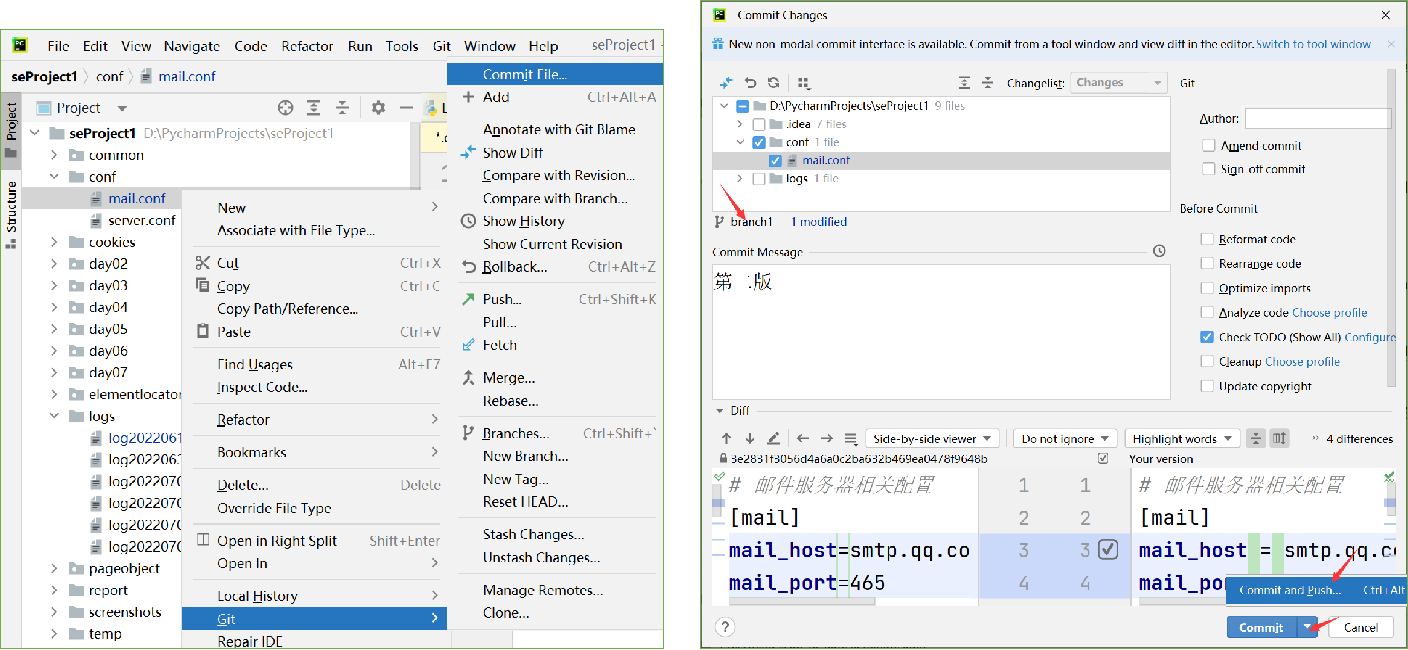Click the Author input field
Viewport: 1408px width, 650px height.
(1318, 119)
